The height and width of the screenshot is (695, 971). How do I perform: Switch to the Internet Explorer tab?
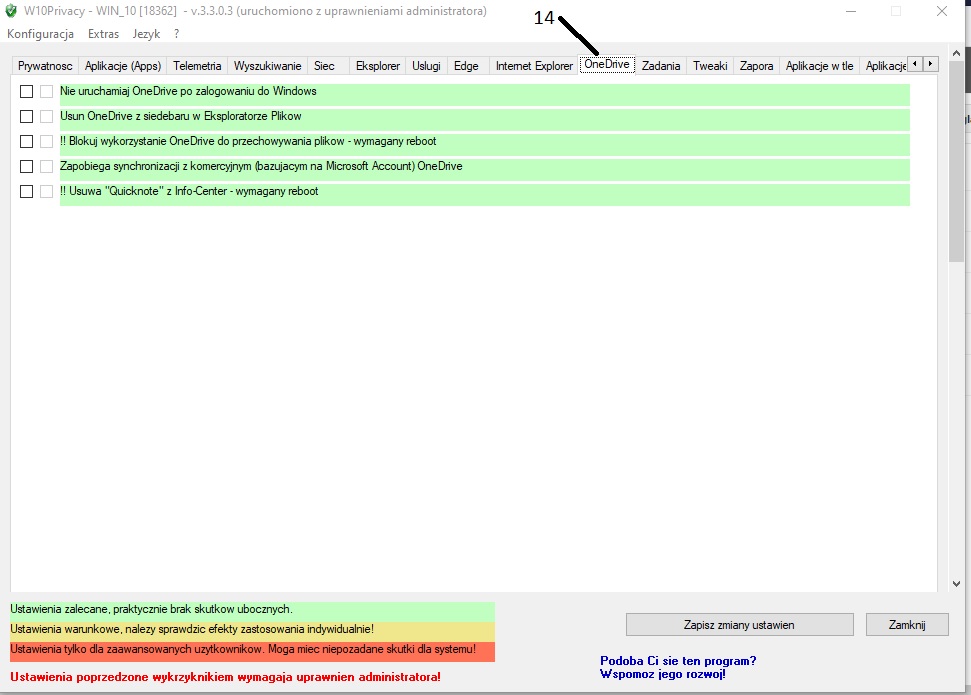point(534,66)
